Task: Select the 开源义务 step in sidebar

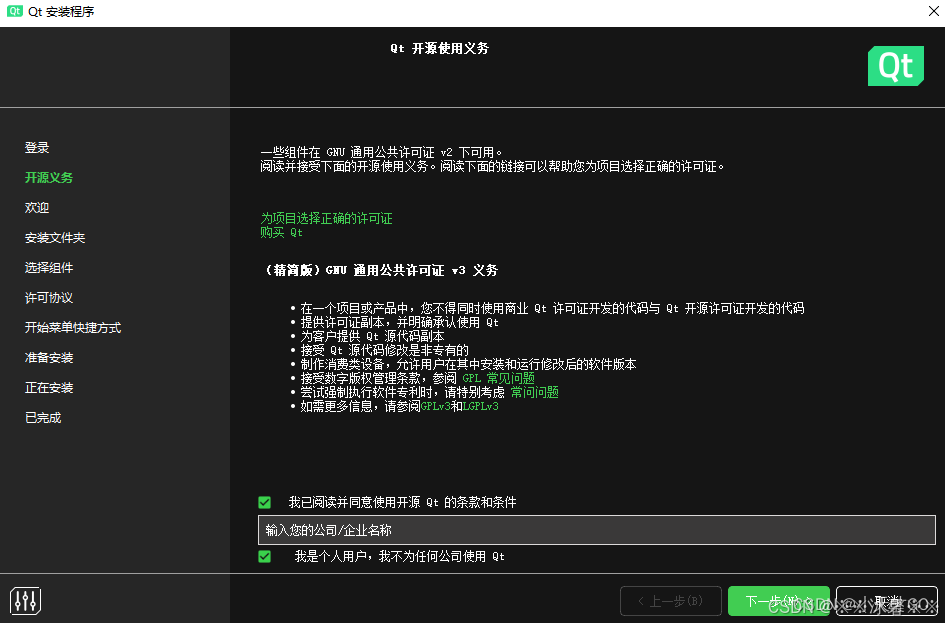Action: pos(49,178)
